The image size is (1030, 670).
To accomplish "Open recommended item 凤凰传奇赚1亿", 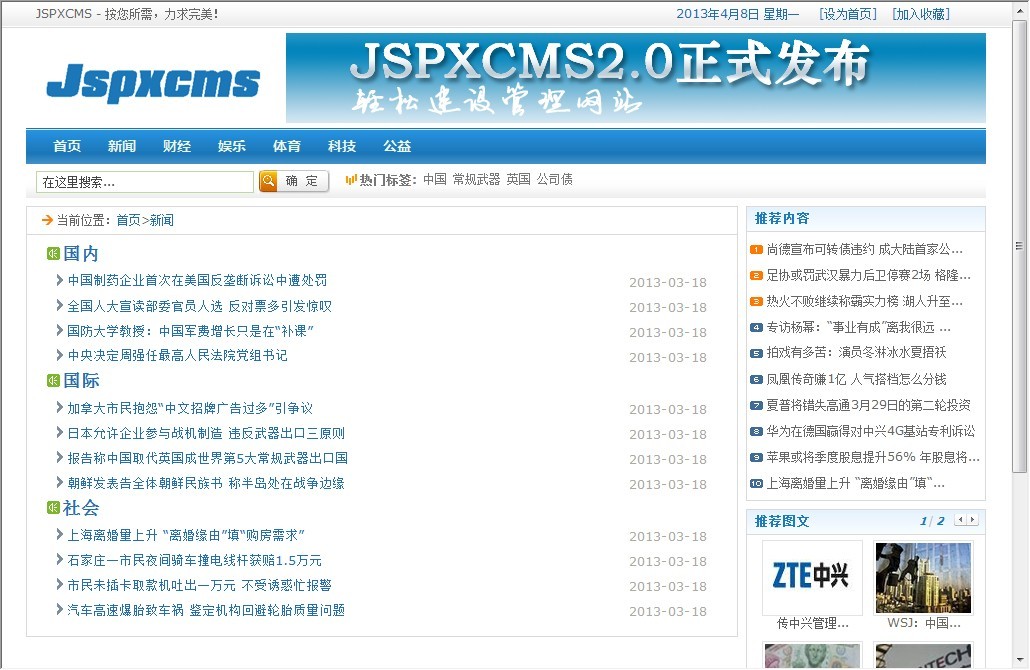I will tap(857, 379).
